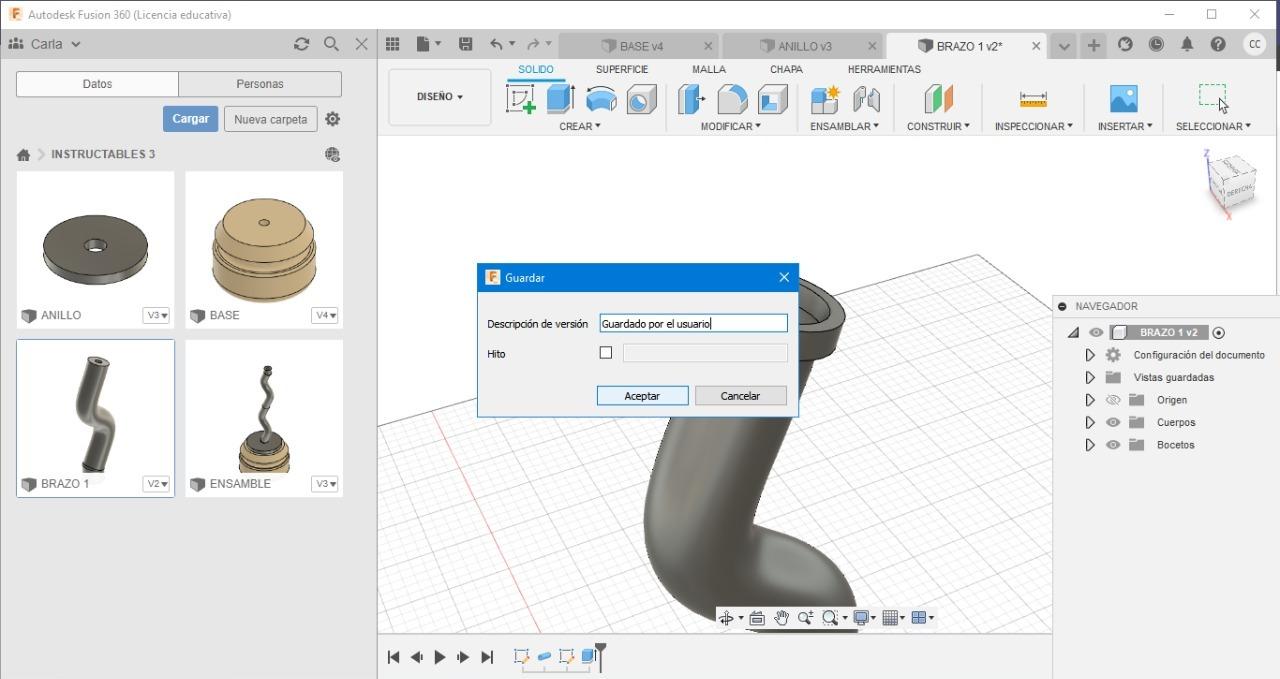The height and width of the screenshot is (679, 1280).
Task: Refresh the data panel
Action: [301, 44]
